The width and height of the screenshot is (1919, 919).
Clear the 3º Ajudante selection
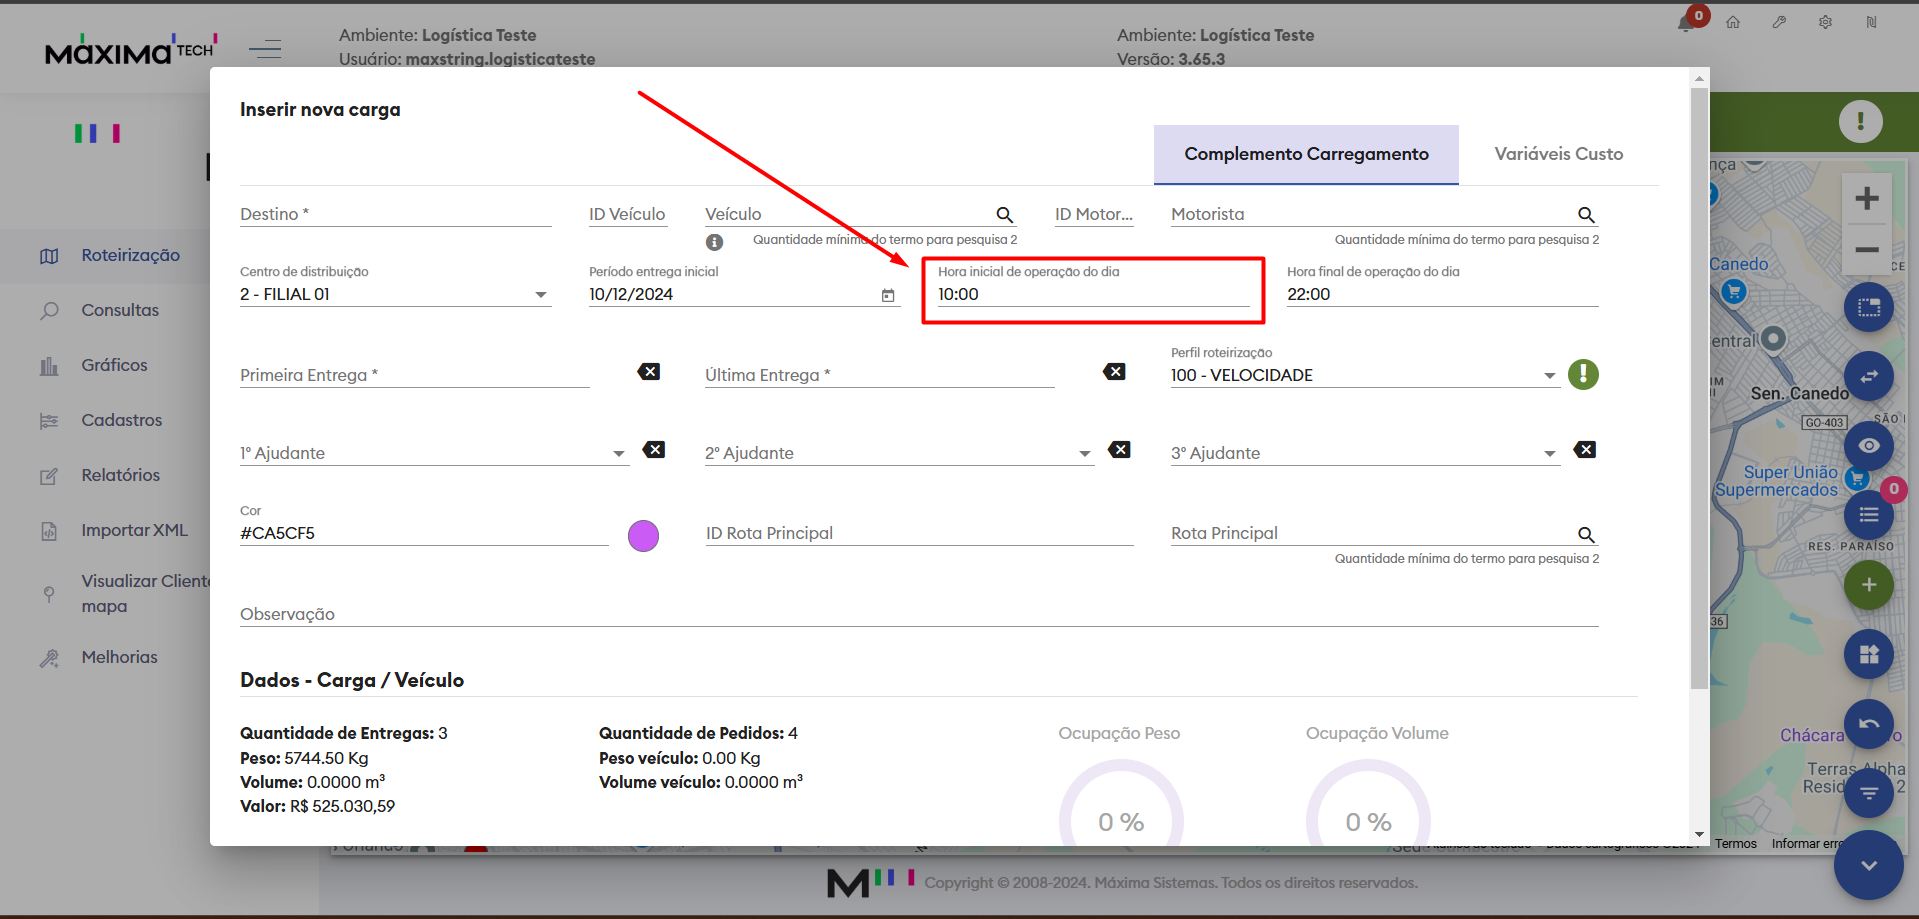click(1585, 450)
